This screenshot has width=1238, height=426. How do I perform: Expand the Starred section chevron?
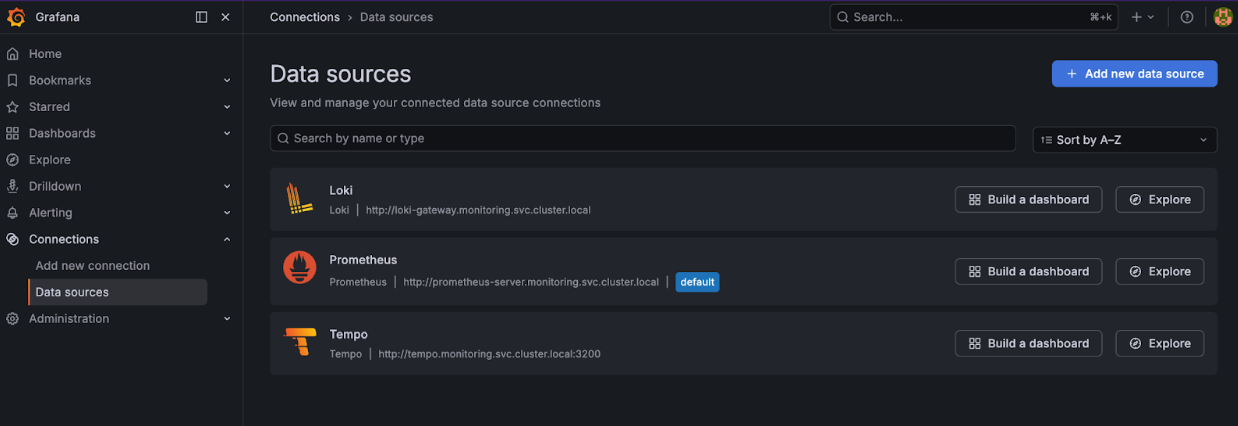click(227, 107)
